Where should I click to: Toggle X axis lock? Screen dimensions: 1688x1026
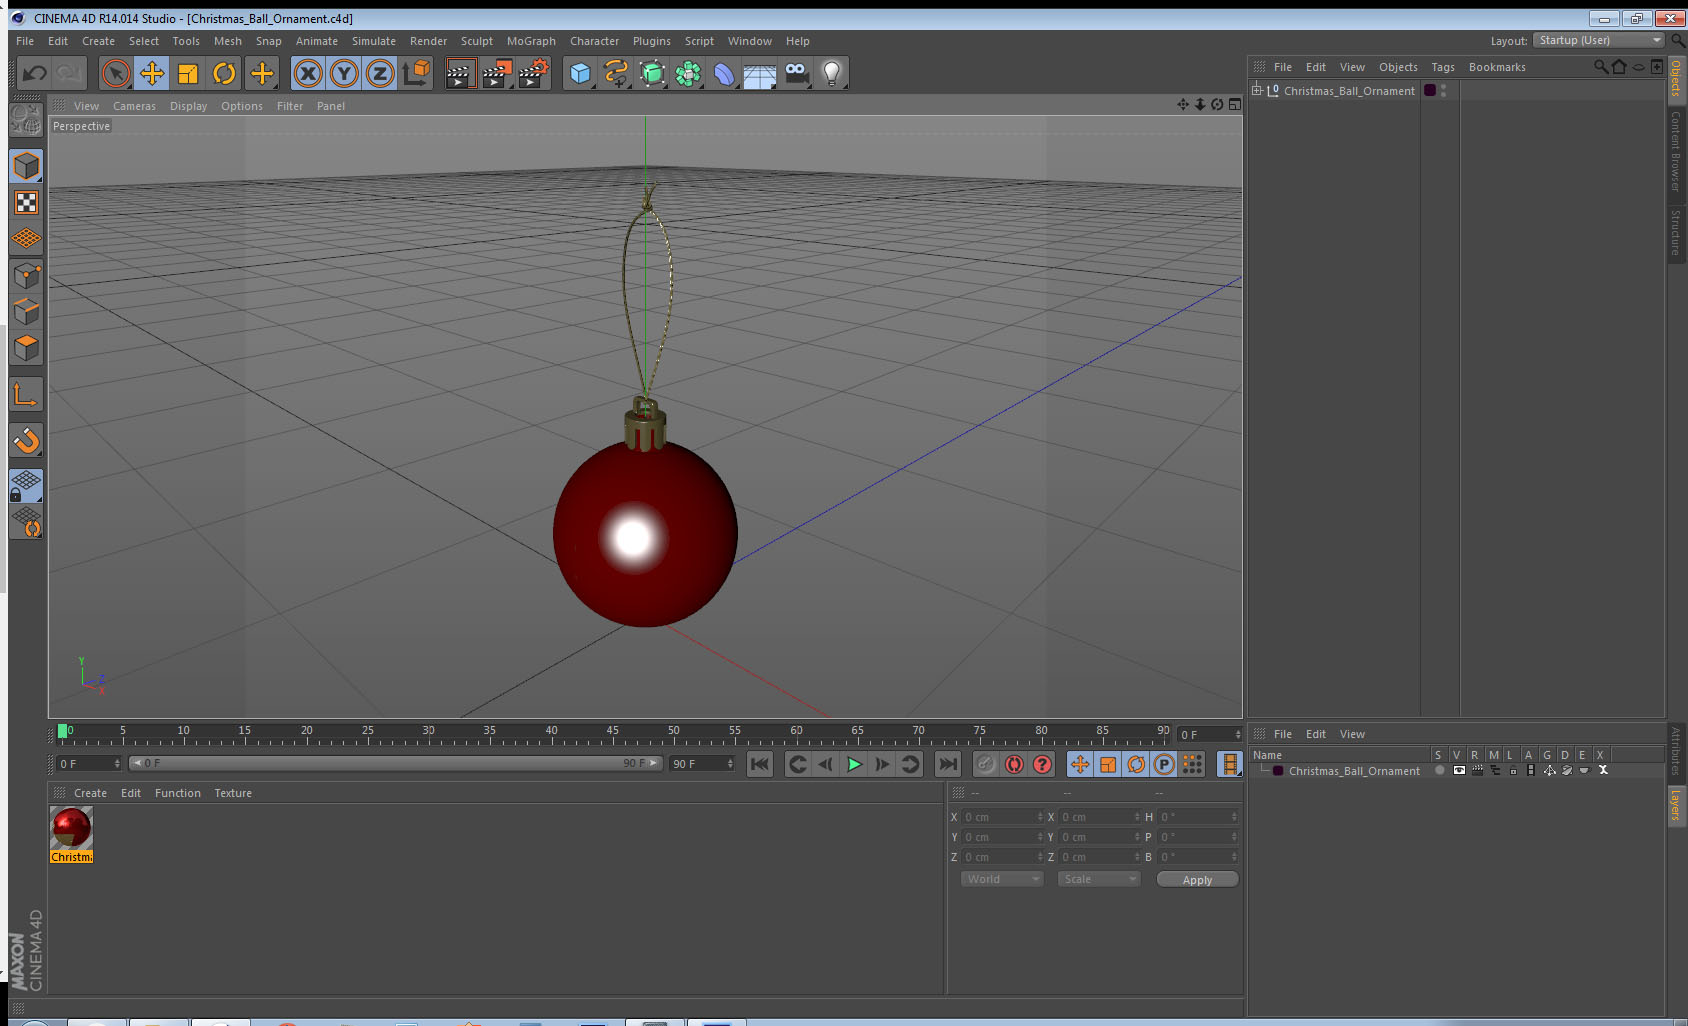pos(308,73)
